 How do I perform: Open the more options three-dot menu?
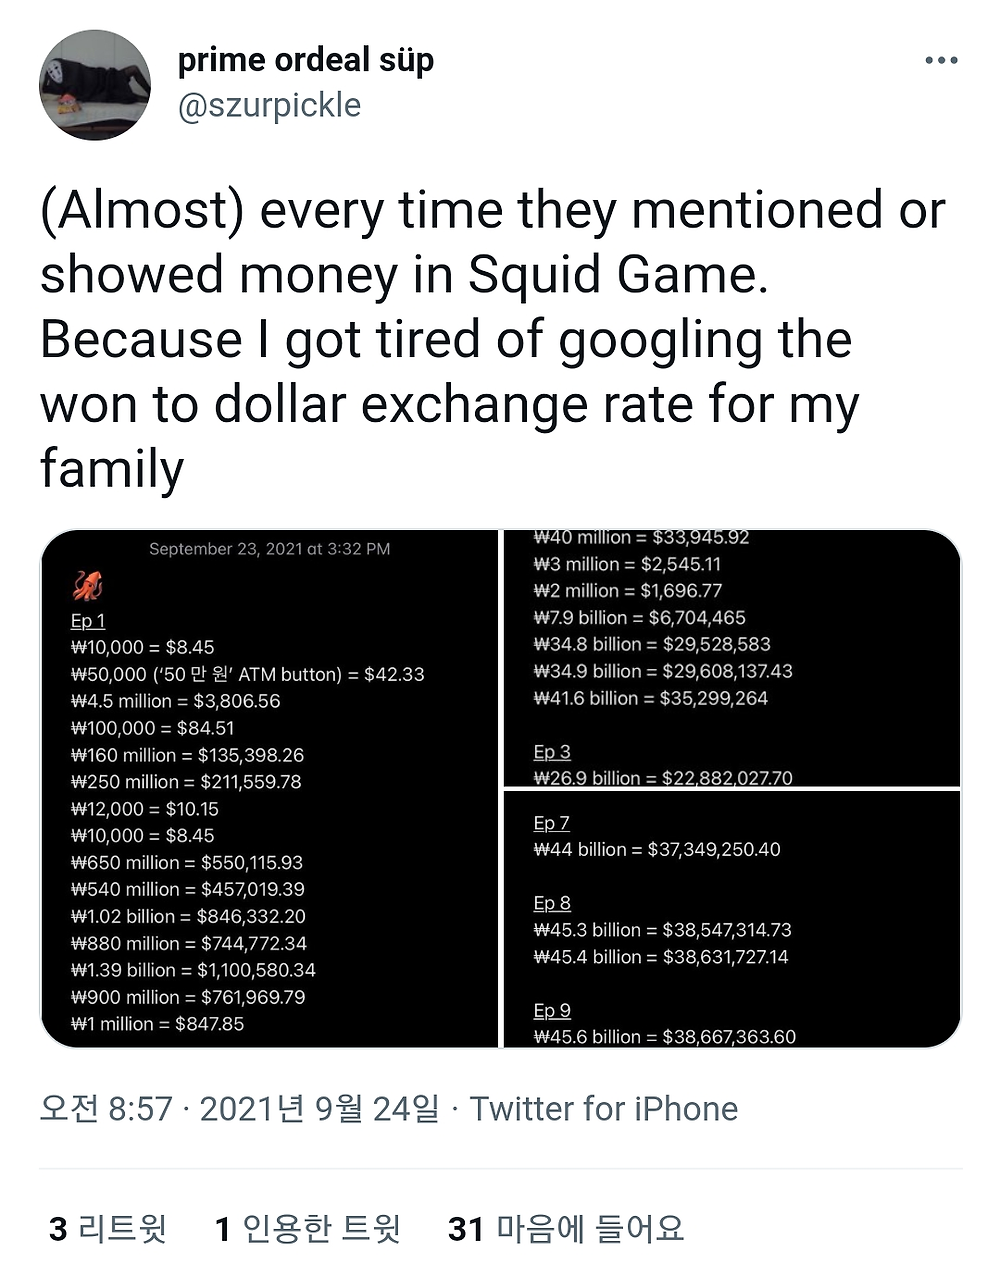coord(941,61)
